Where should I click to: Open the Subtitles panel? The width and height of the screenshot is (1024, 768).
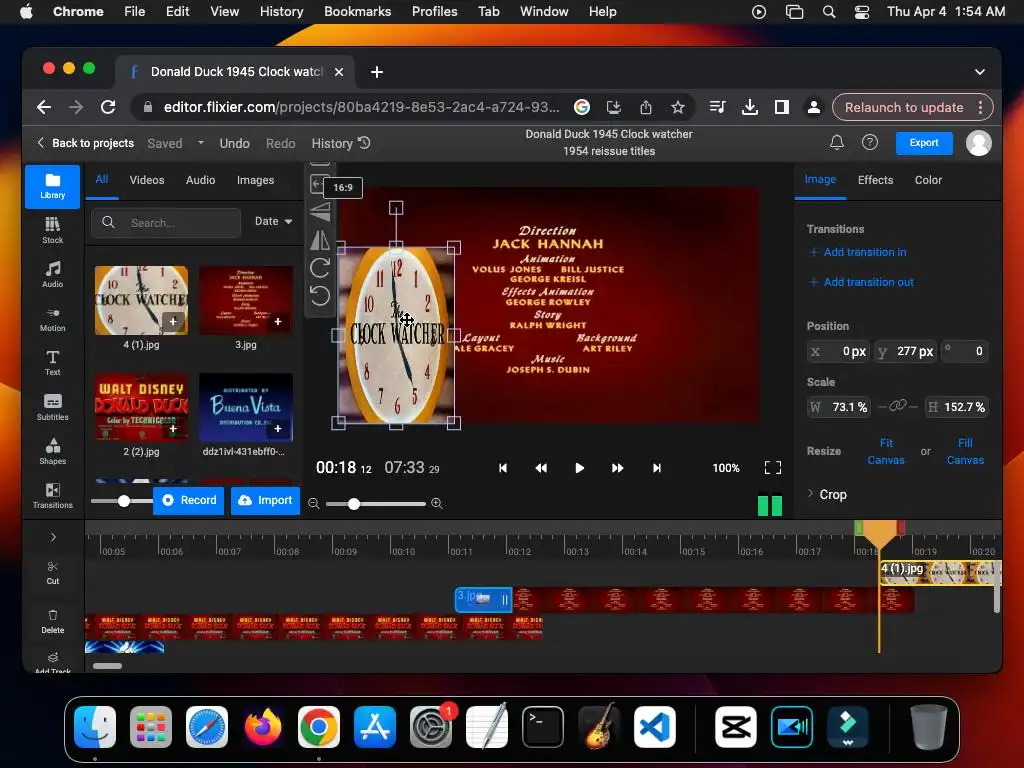[x=52, y=407]
